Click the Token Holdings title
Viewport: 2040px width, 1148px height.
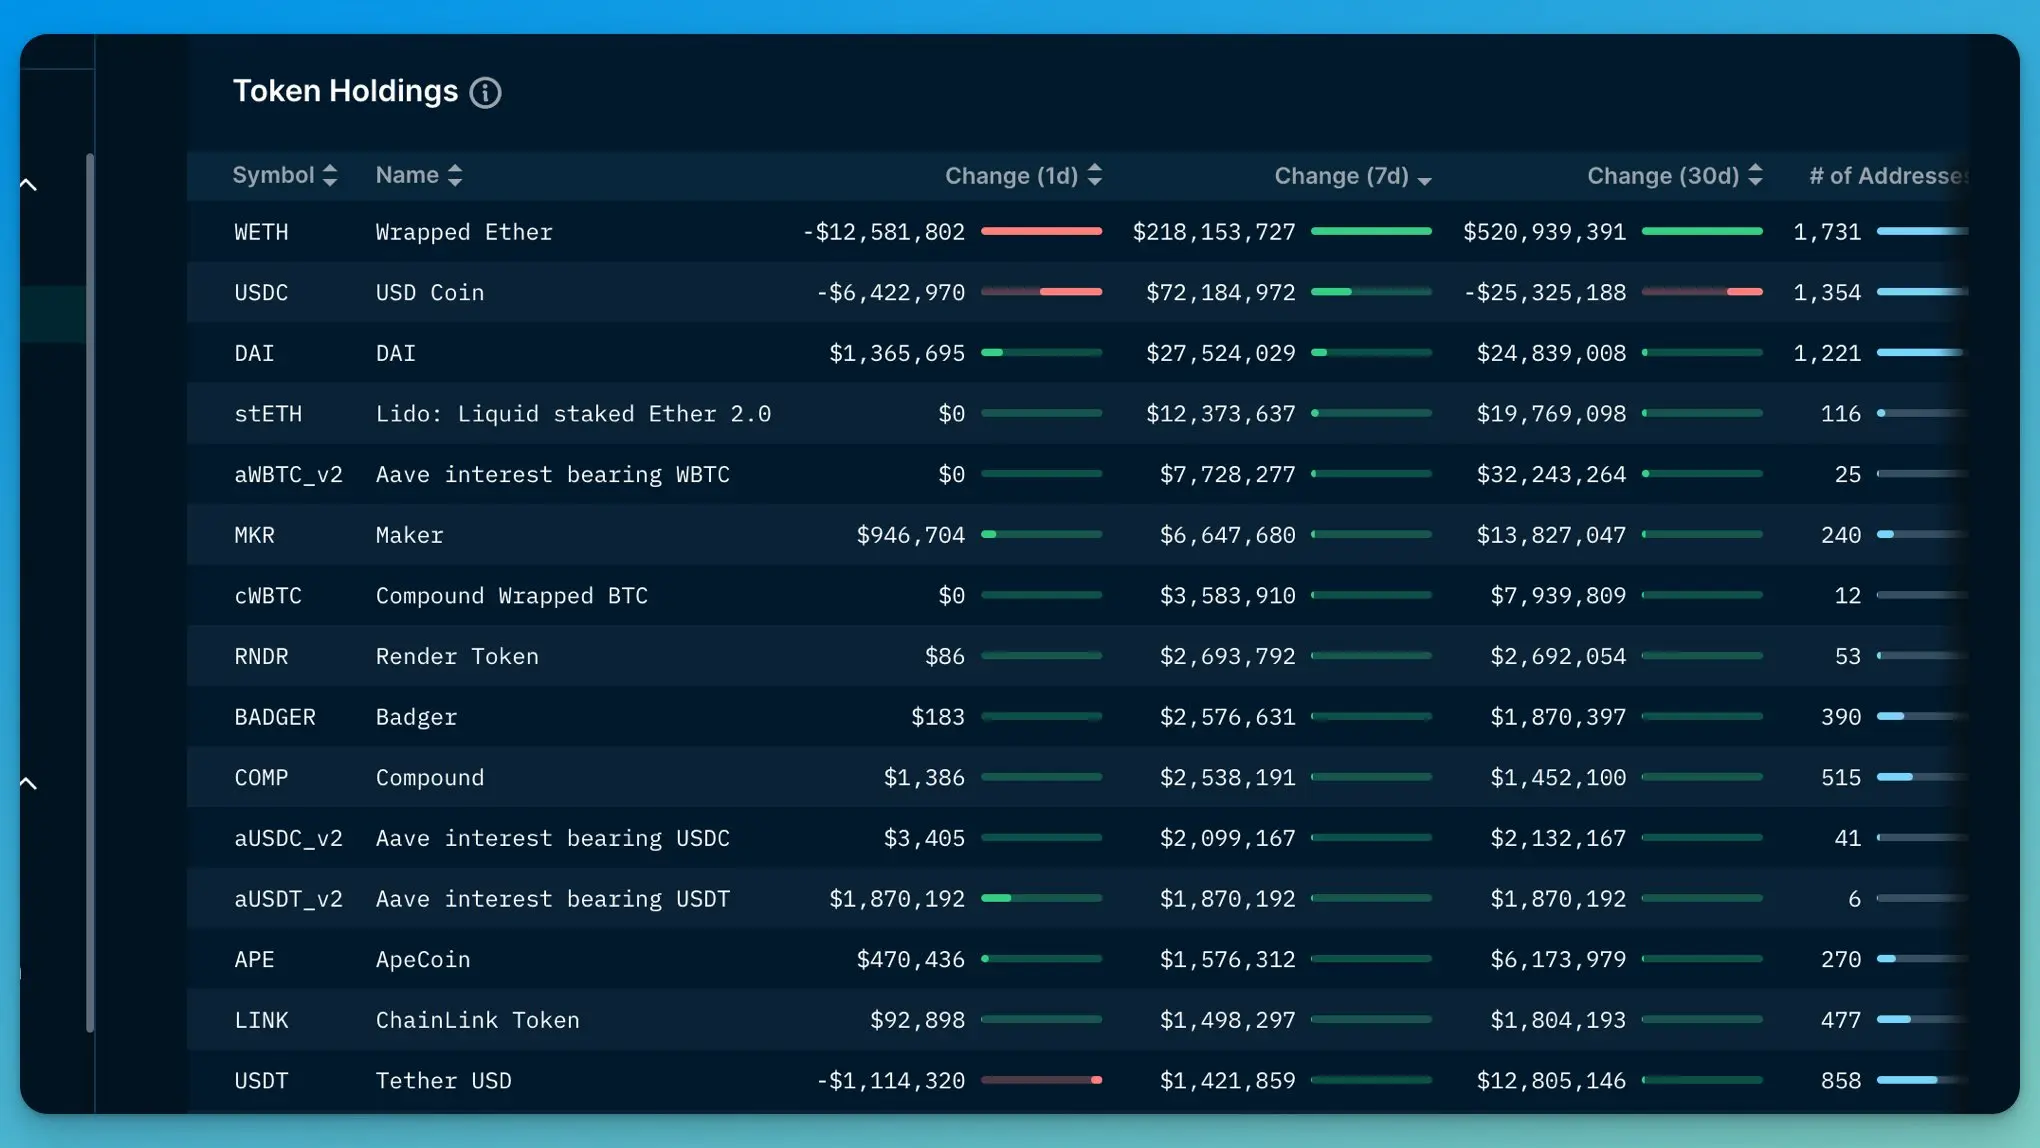point(346,91)
